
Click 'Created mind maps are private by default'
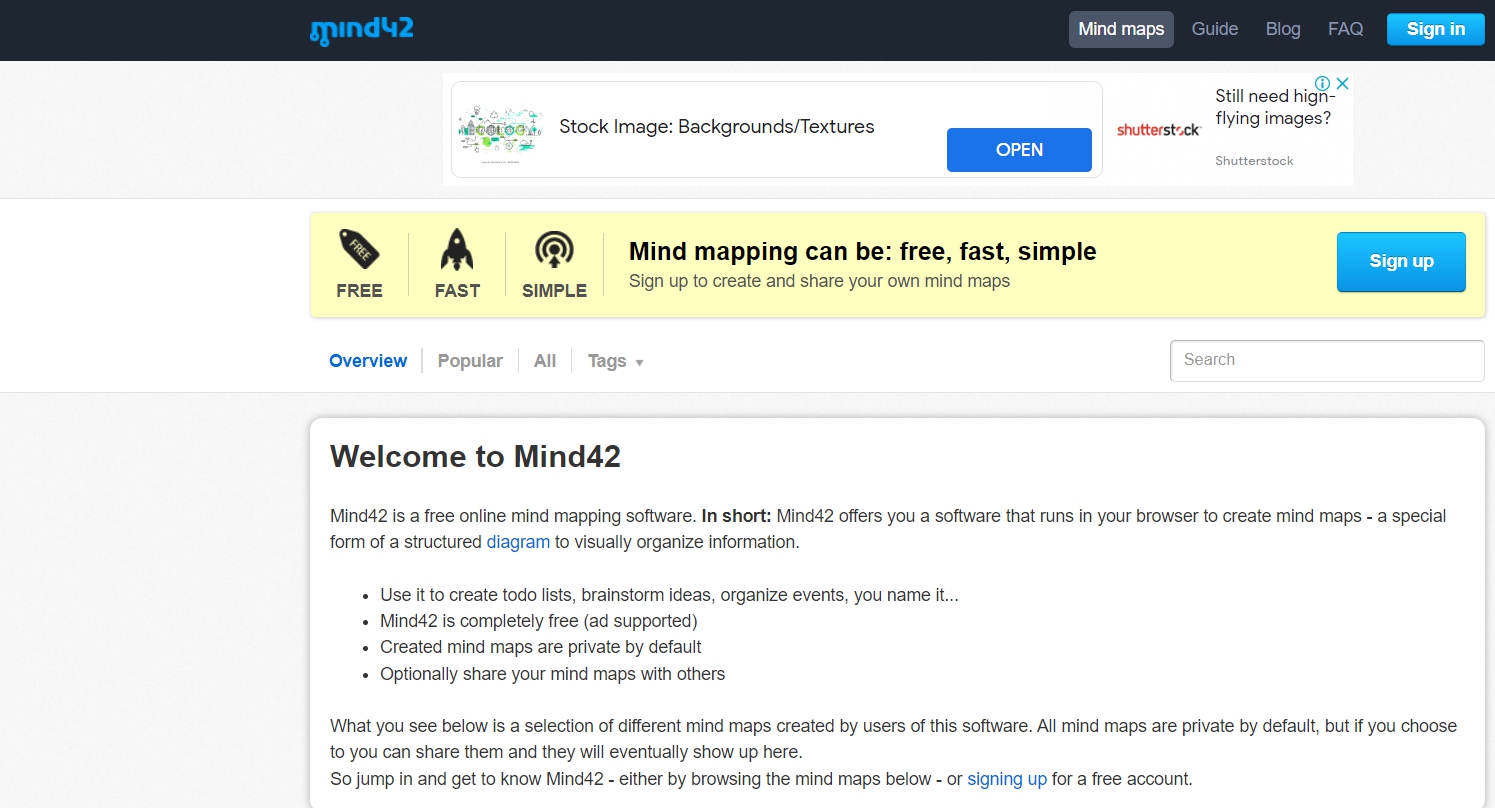pos(541,647)
